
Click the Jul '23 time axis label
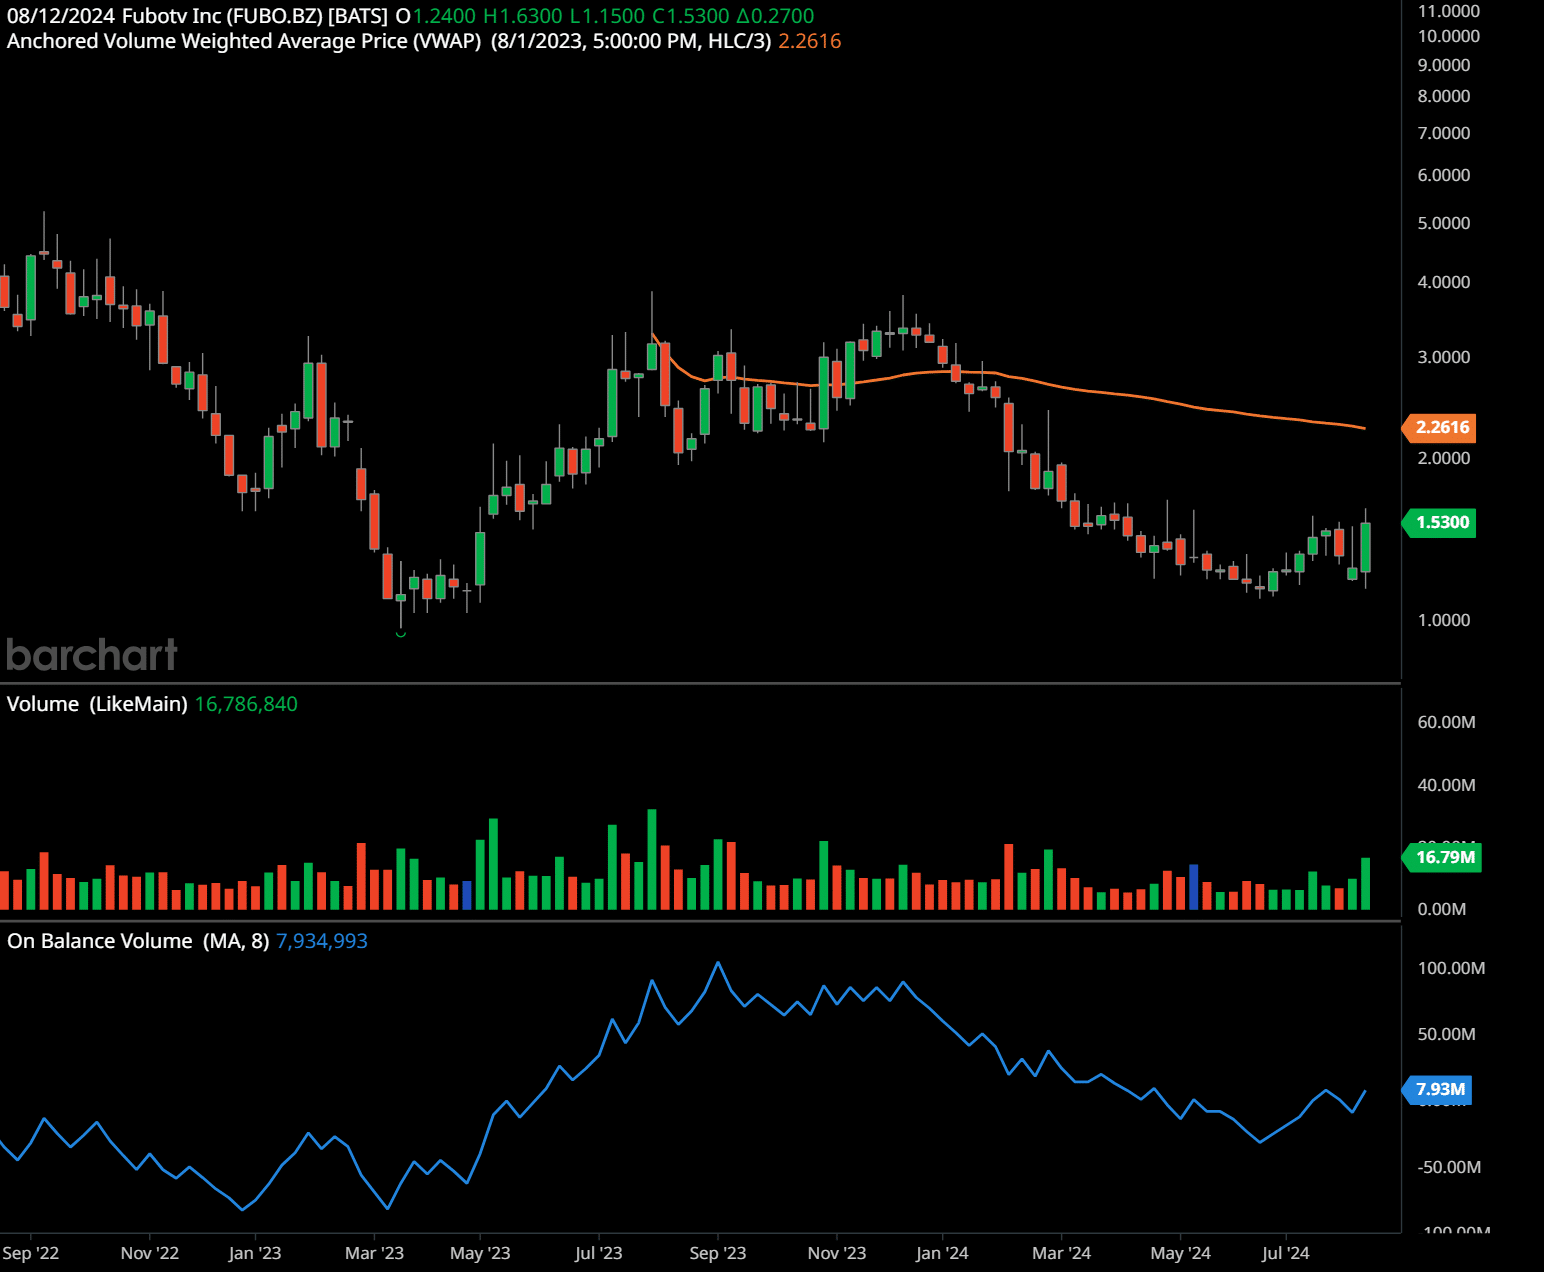coord(598,1253)
